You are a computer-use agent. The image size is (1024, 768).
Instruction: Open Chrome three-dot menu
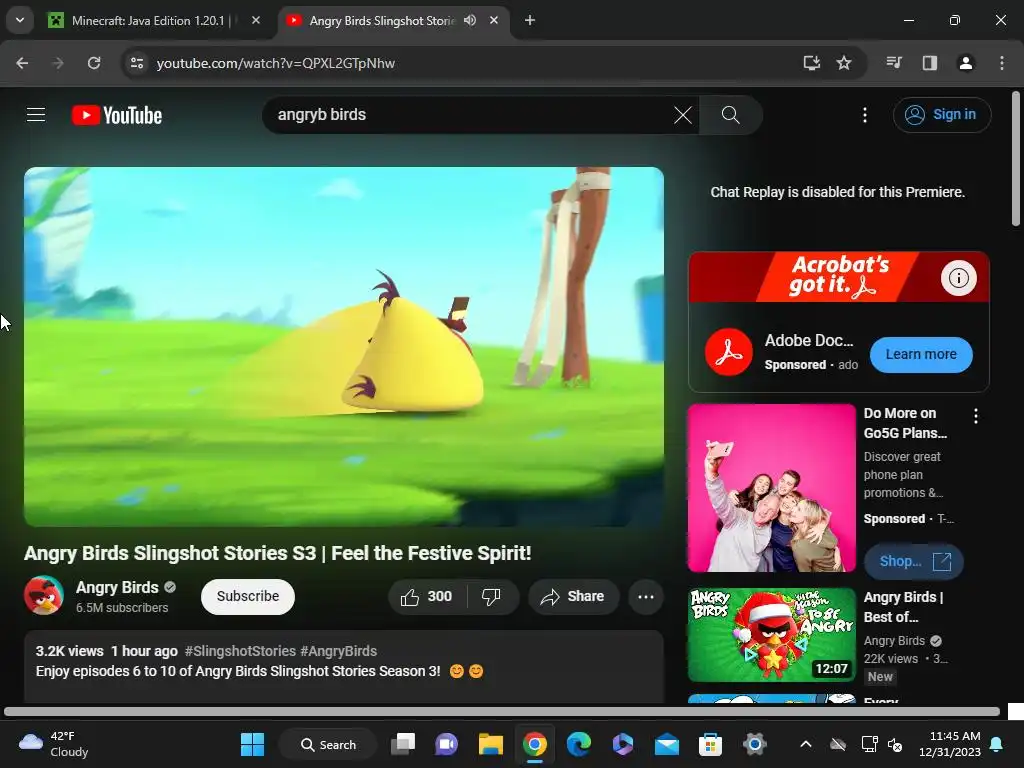coord(1002,63)
